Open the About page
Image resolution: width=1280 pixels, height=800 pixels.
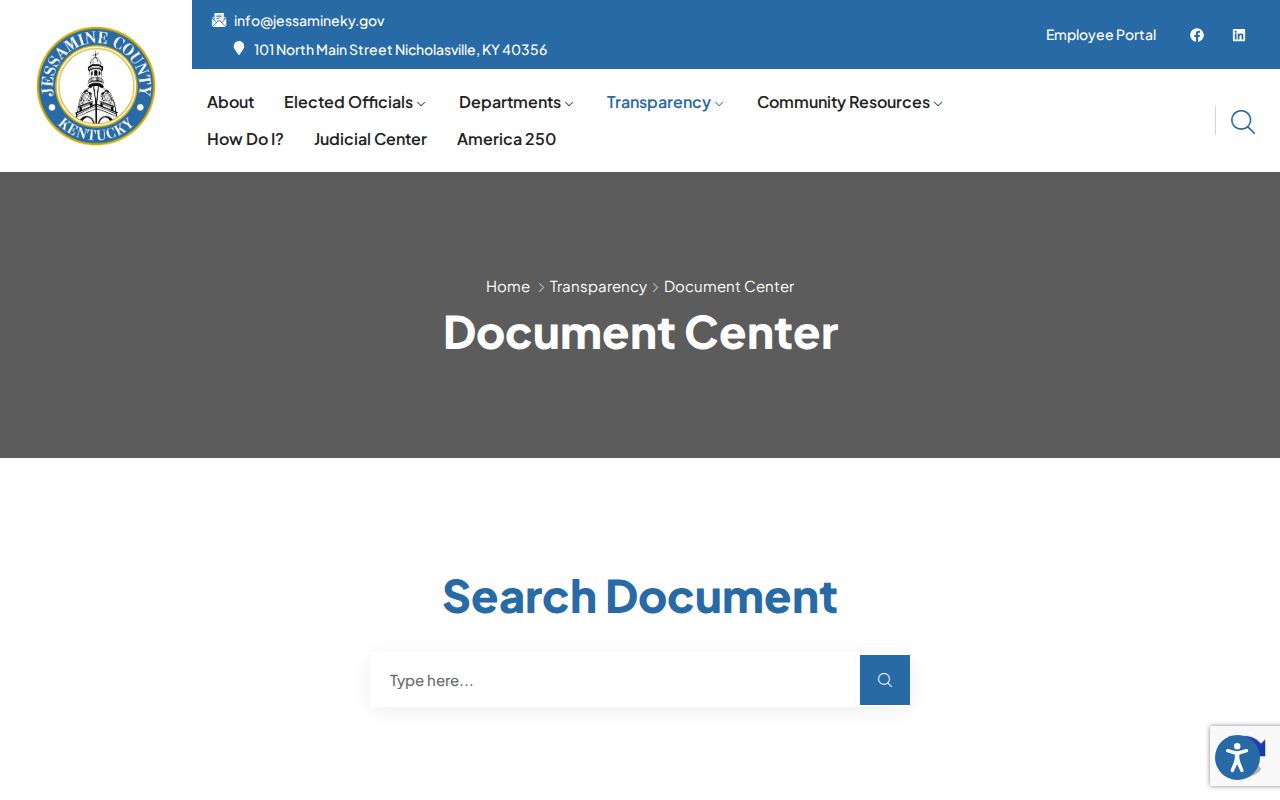click(x=230, y=102)
